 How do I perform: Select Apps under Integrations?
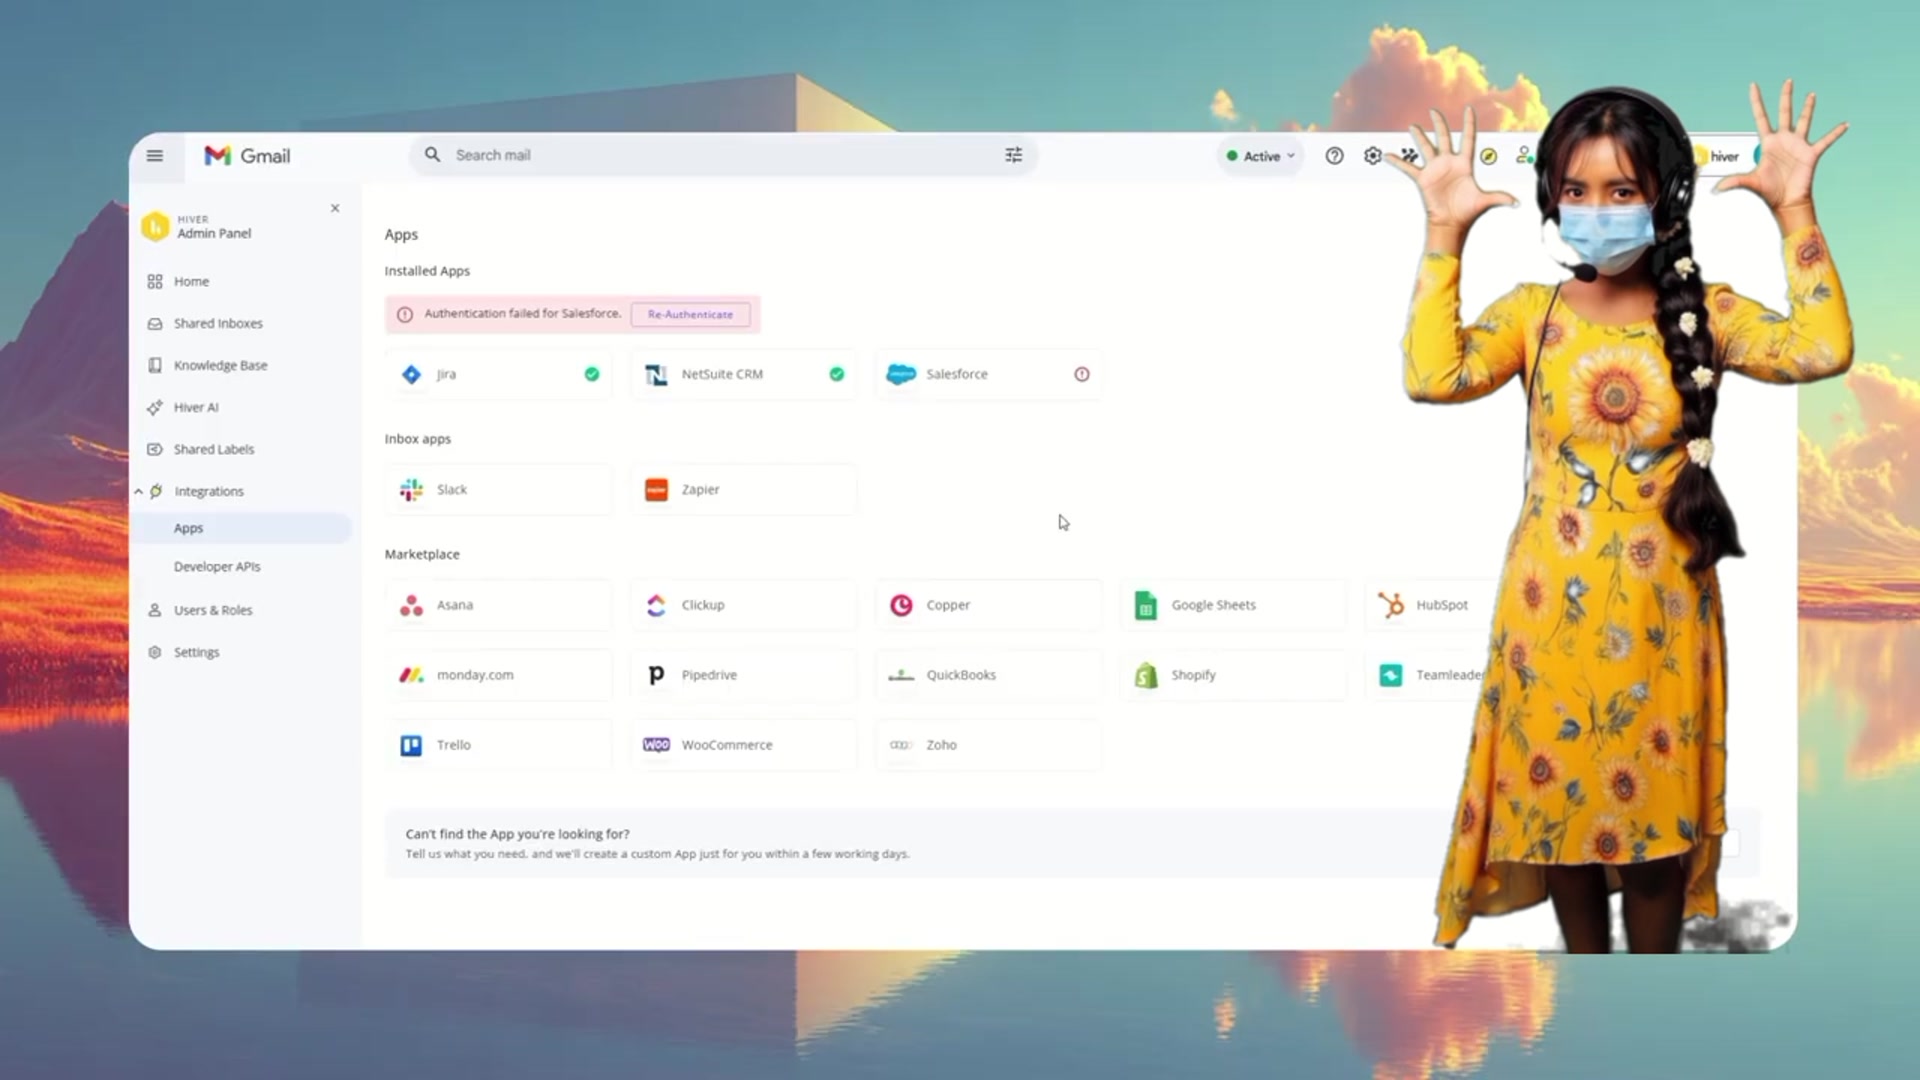[242, 528]
